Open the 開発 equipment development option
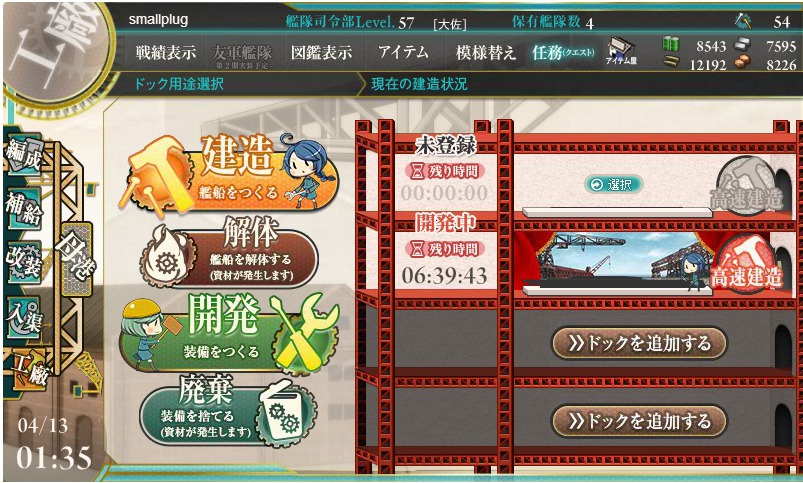803x483 pixels. pyautogui.click(x=229, y=334)
